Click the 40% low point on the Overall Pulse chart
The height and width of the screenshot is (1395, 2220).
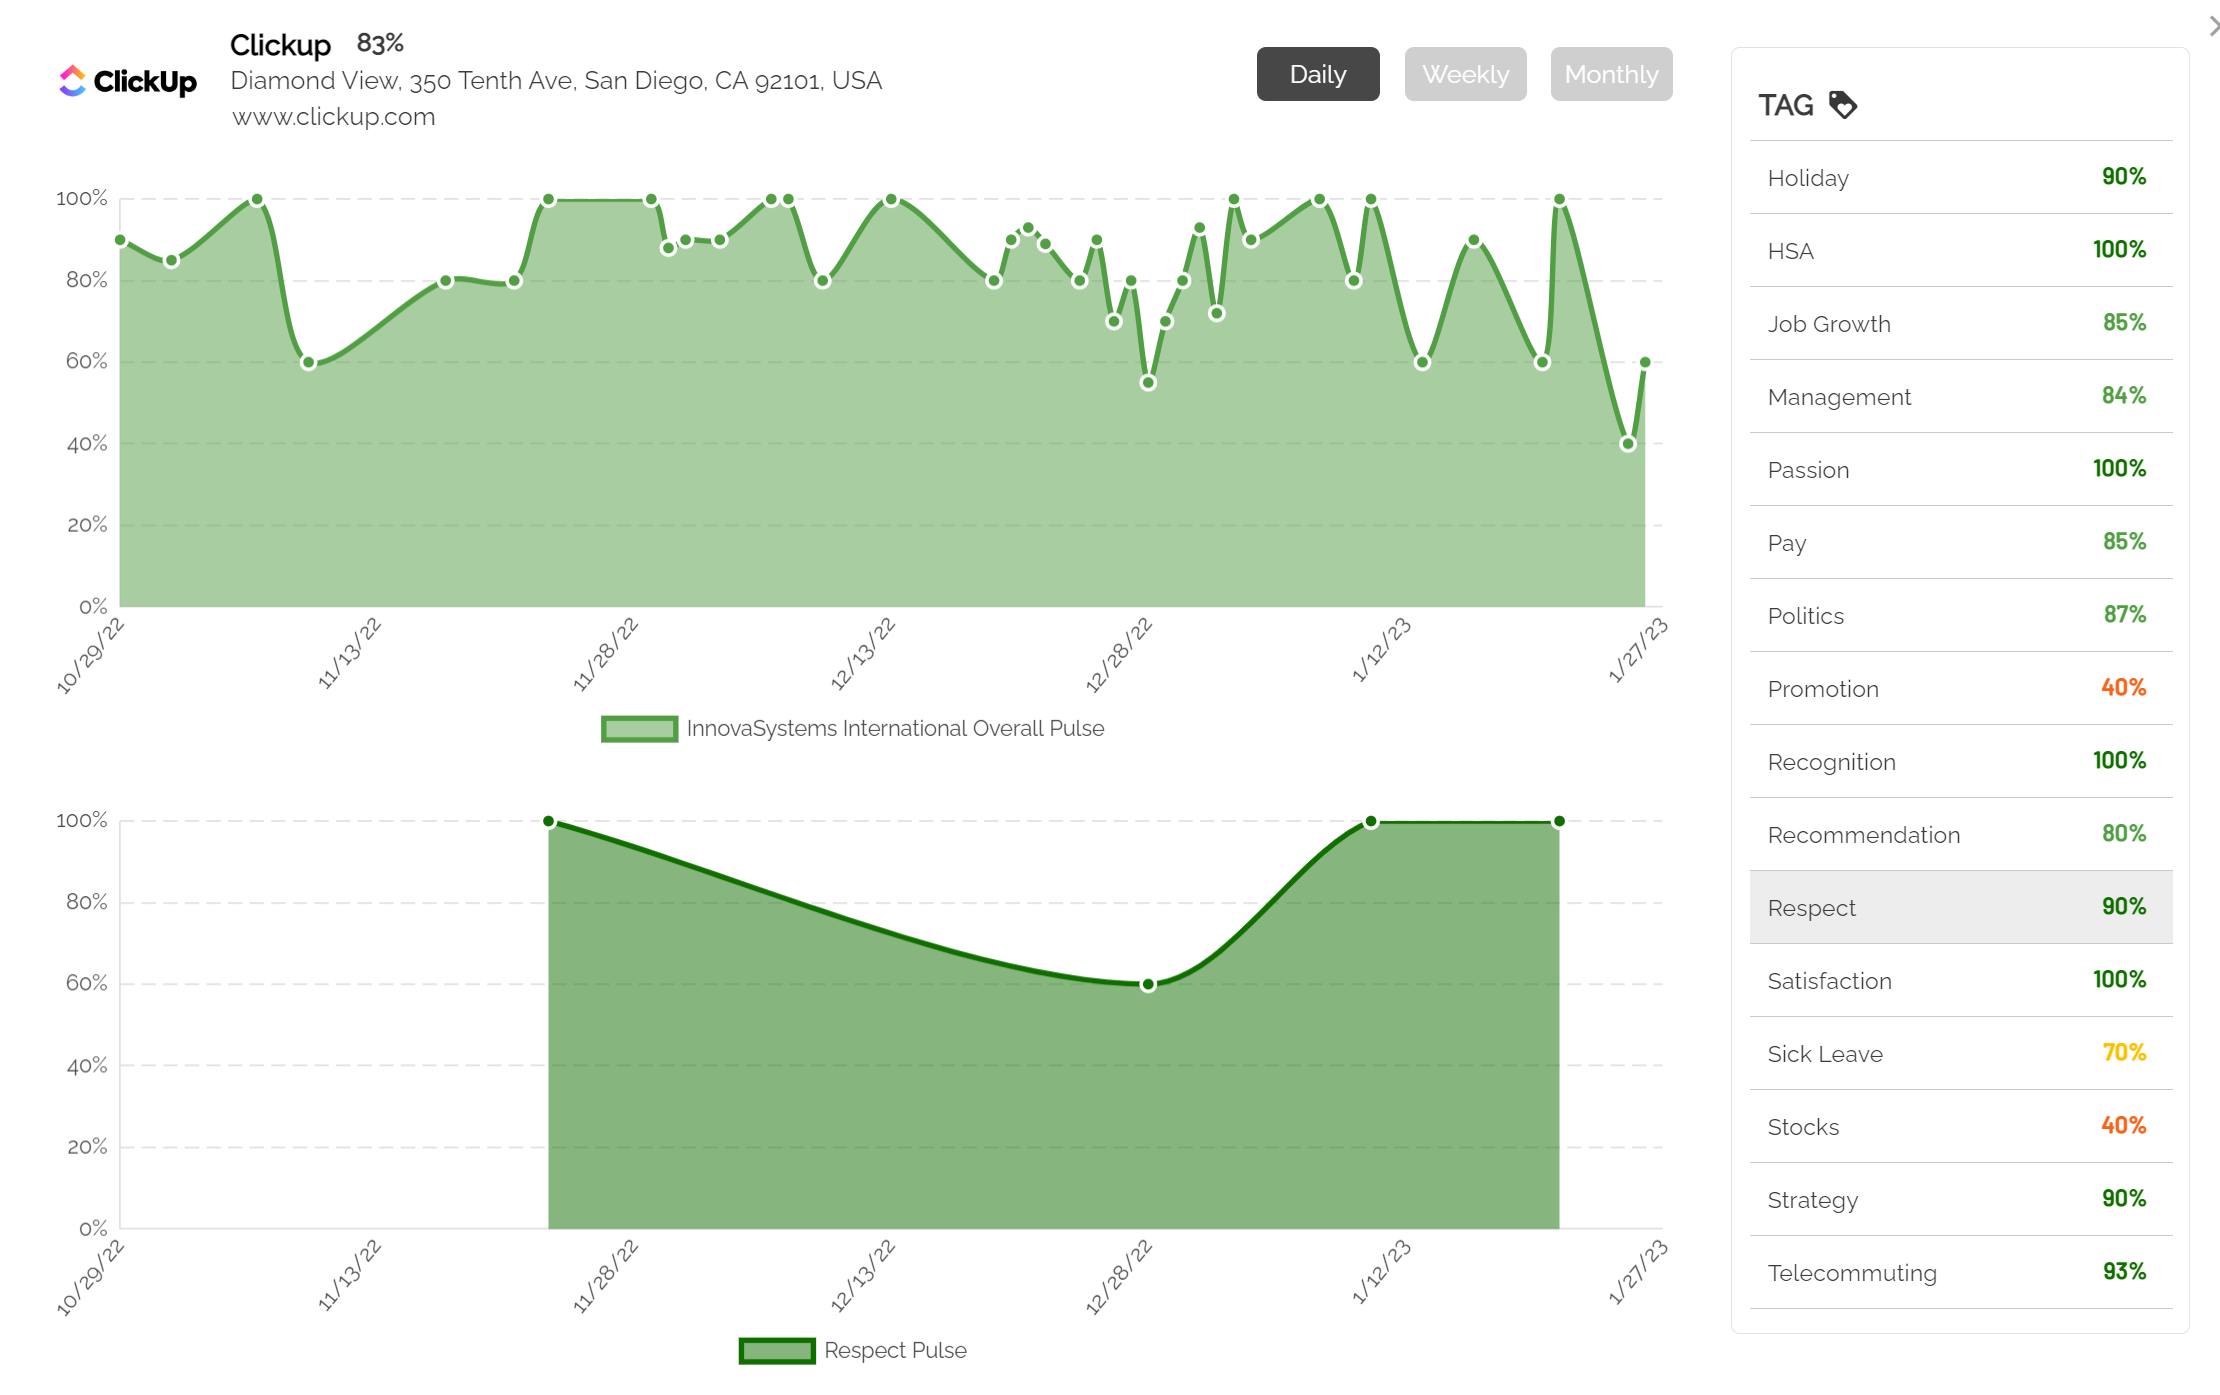1628,444
